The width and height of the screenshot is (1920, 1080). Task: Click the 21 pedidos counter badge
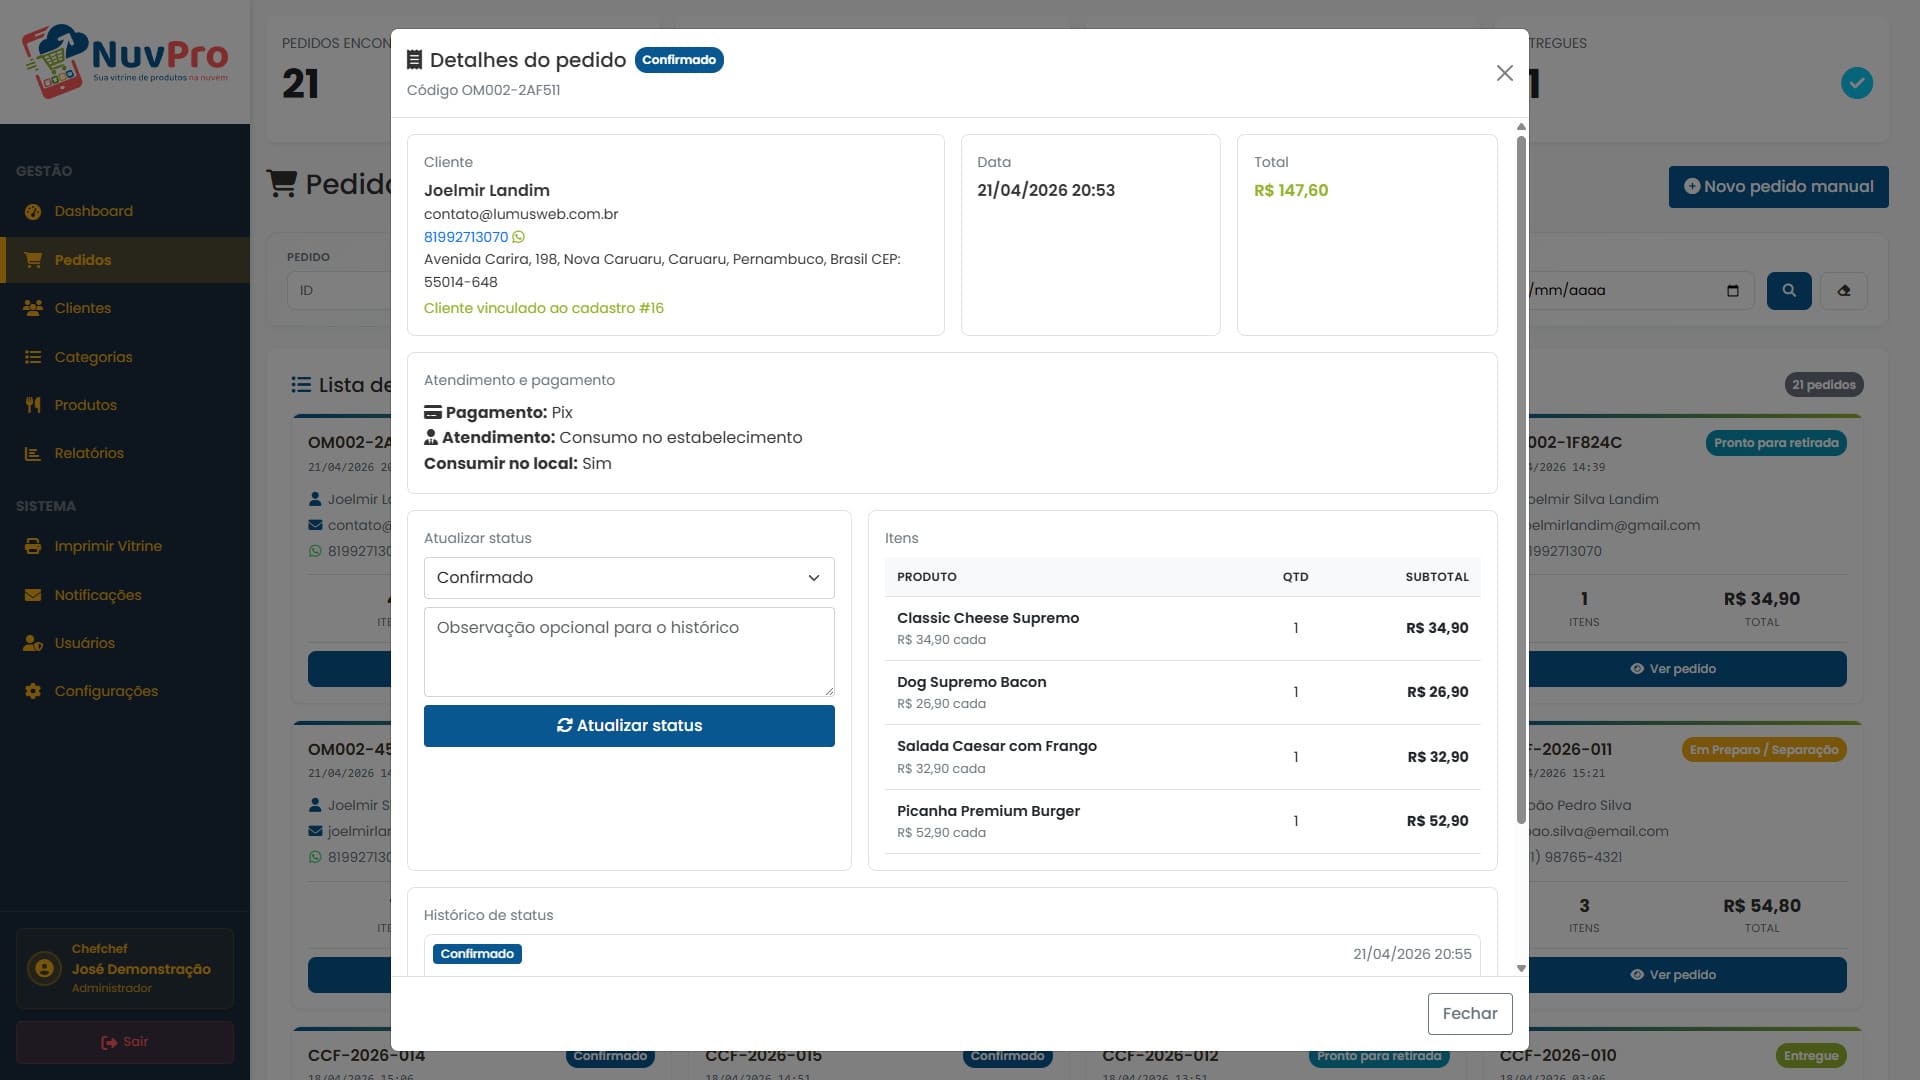tap(1824, 385)
